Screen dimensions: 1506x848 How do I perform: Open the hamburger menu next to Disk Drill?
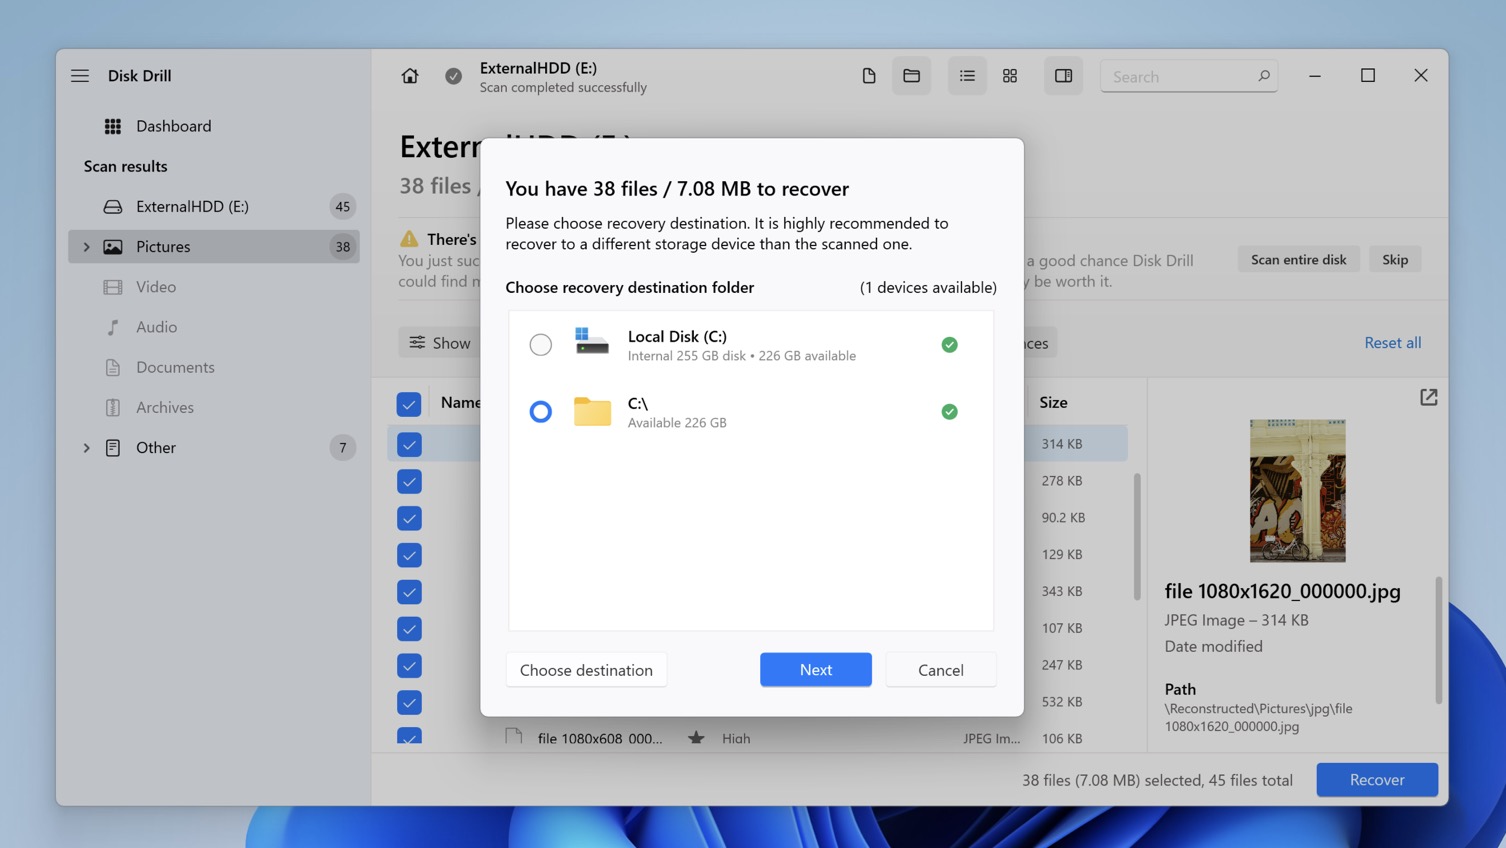coord(80,76)
